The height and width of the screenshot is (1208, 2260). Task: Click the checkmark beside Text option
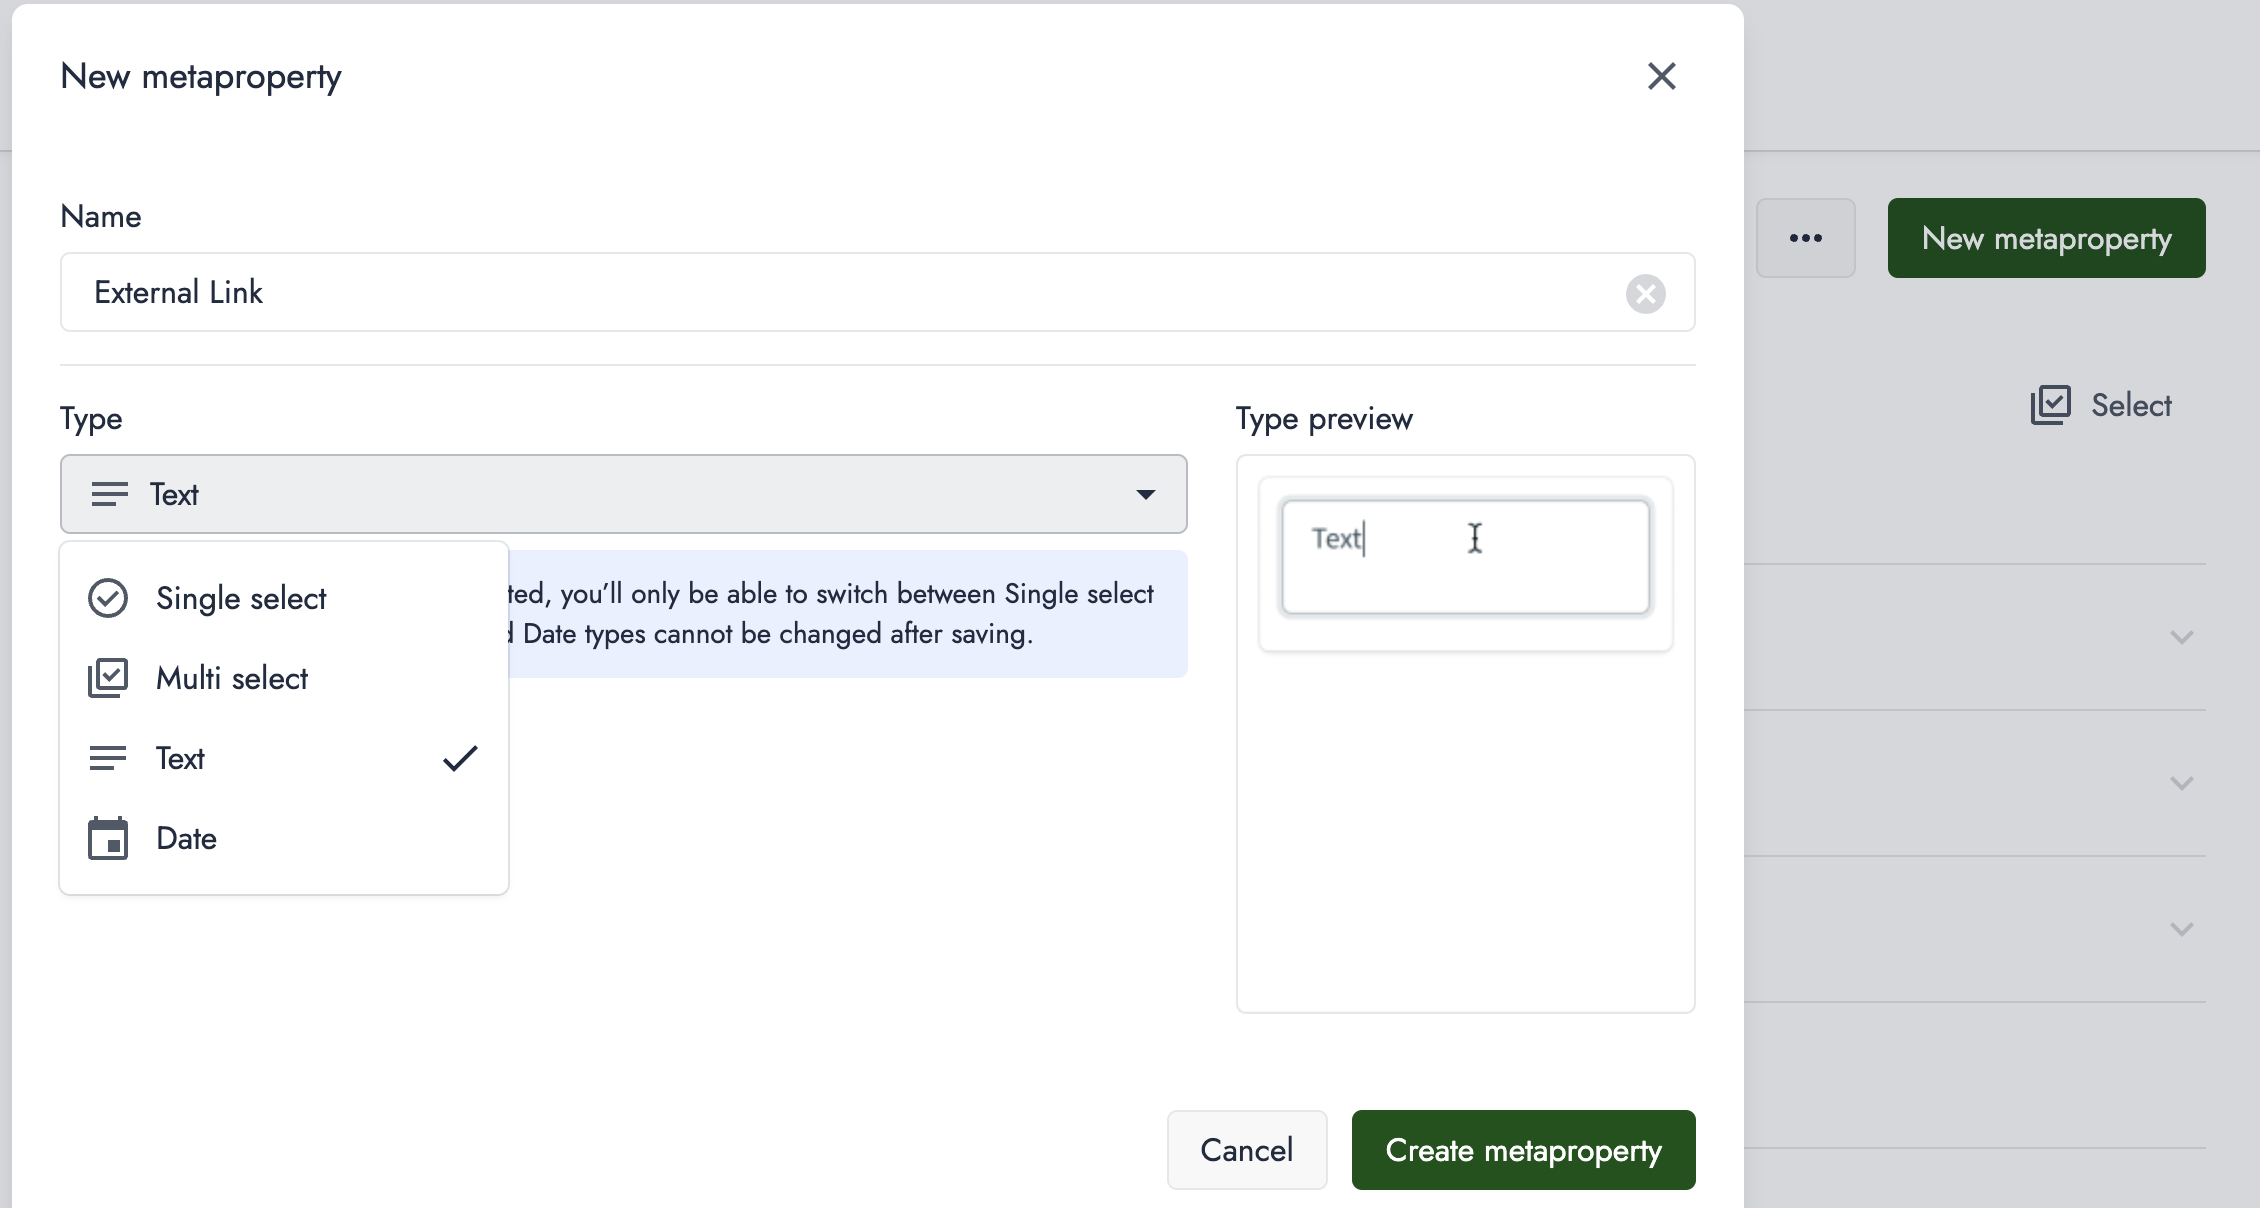point(460,758)
